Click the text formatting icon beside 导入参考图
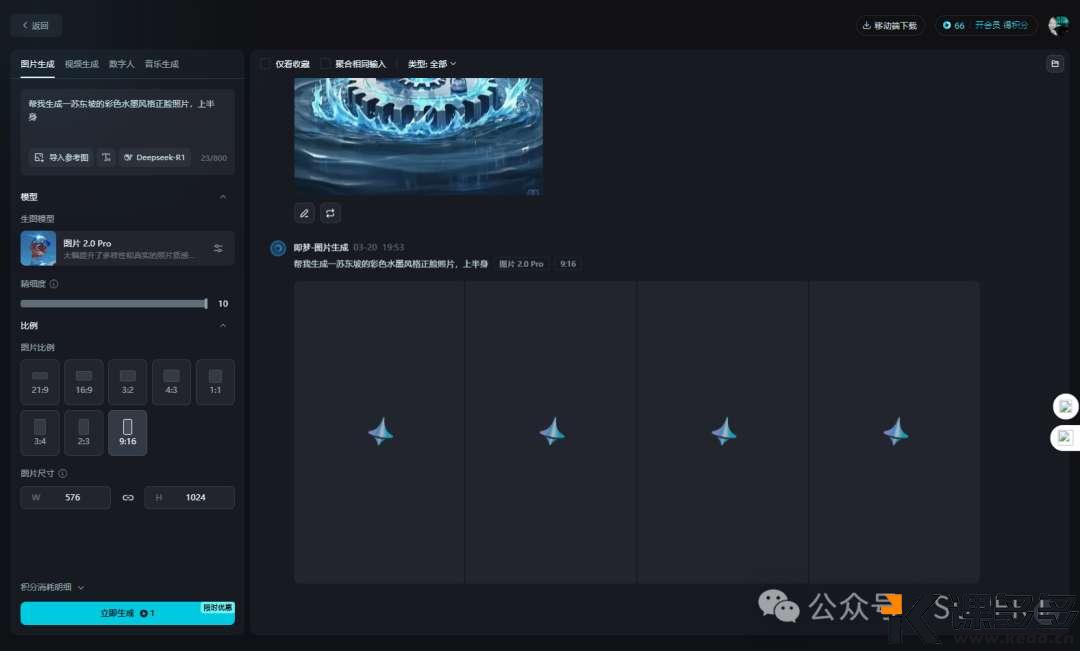The image size is (1080, 651). tap(106, 157)
